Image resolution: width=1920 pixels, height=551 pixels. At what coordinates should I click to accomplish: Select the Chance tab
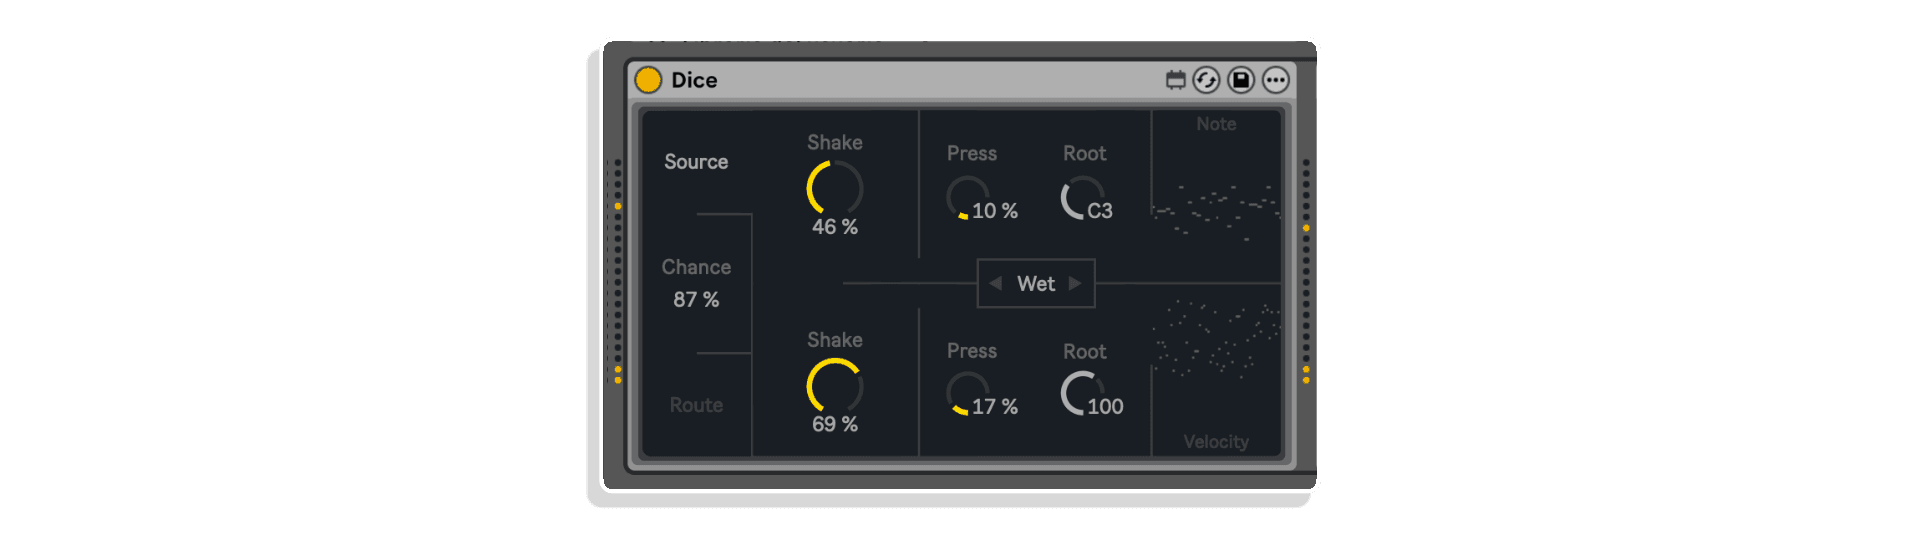point(696,267)
